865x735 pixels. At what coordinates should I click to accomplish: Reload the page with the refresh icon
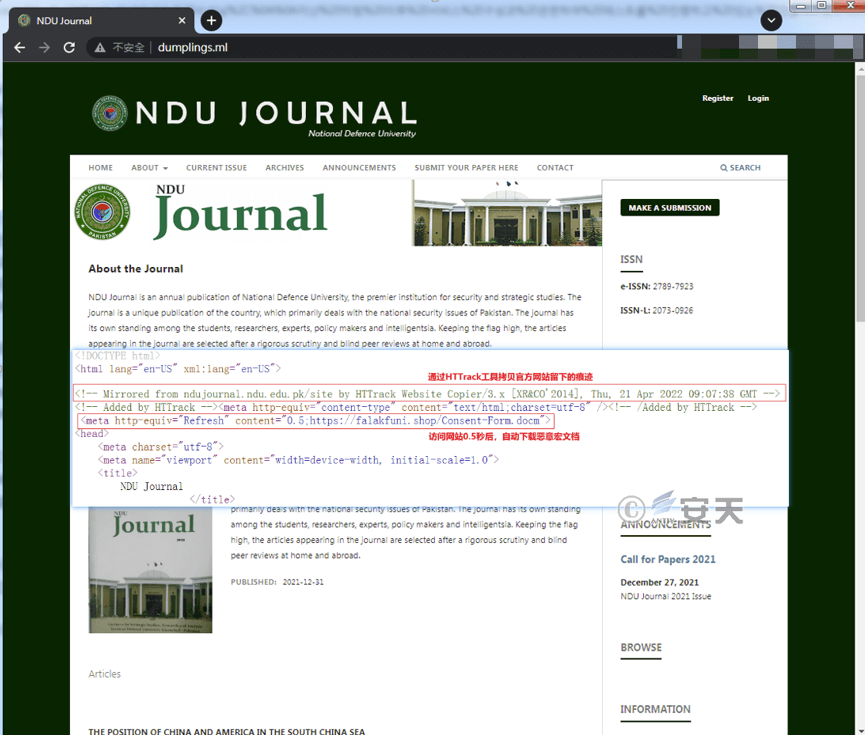pyautogui.click(x=69, y=47)
